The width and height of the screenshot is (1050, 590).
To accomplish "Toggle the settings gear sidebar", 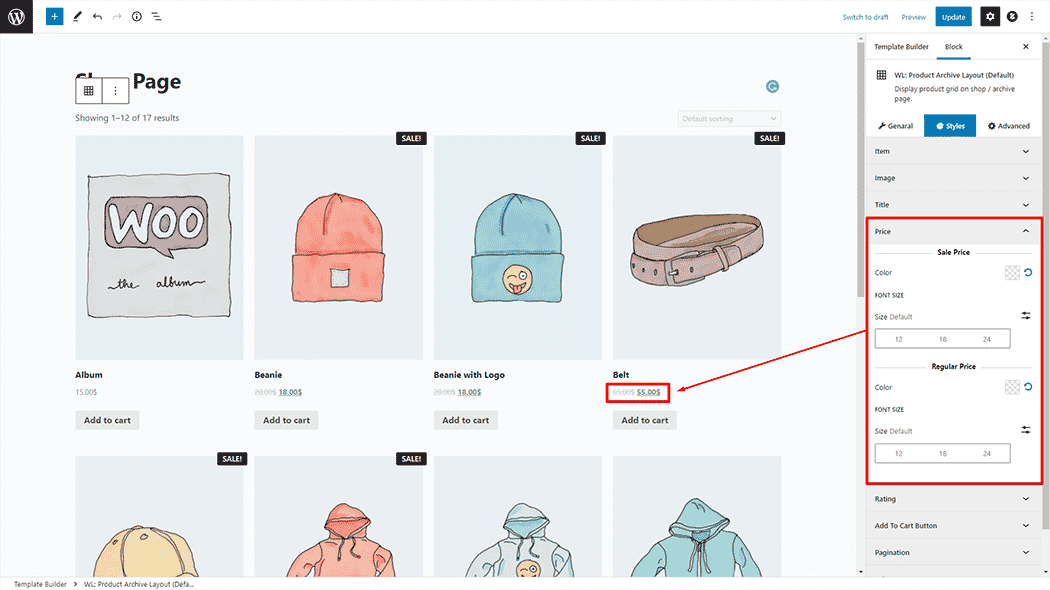I will pyautogui.click(x=989, y=17).
